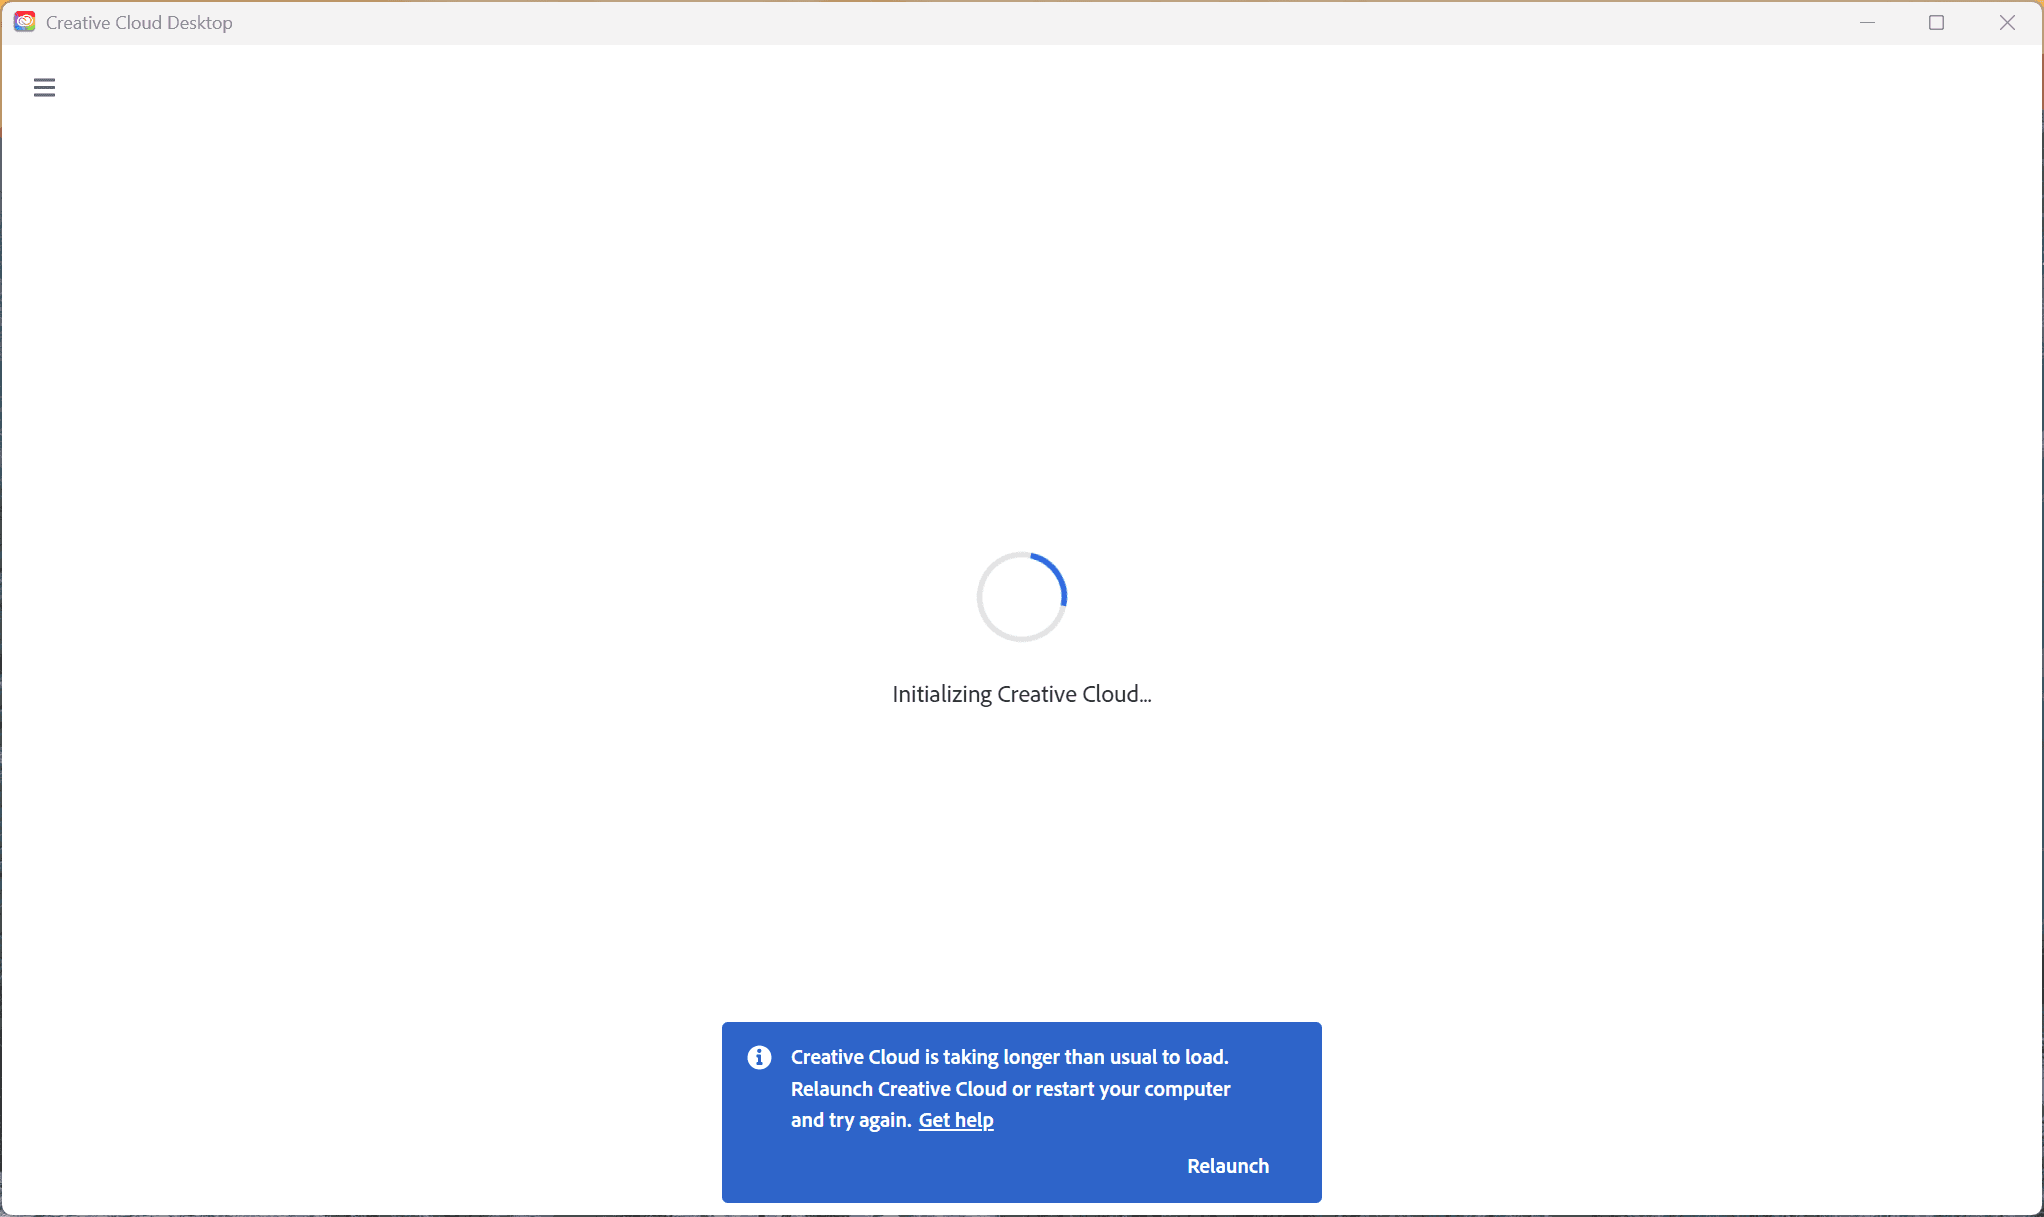The image size is (2044, 1217).
Task: Click the Creative Cloud app icon in title bar
Action: click(x=25, y=22)
